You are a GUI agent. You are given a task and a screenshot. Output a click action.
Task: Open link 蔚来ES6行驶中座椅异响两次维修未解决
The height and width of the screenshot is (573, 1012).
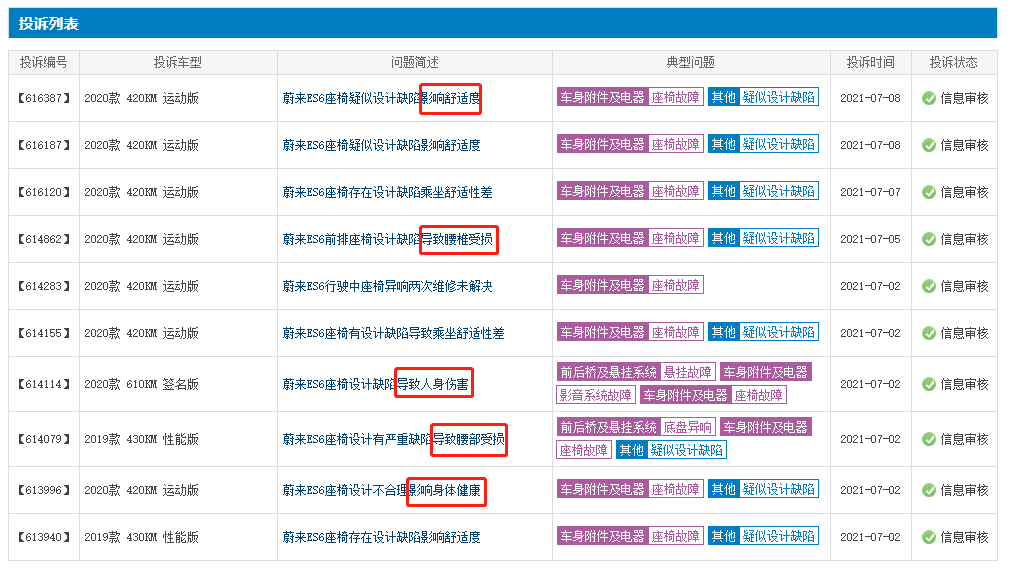point(387,286)
